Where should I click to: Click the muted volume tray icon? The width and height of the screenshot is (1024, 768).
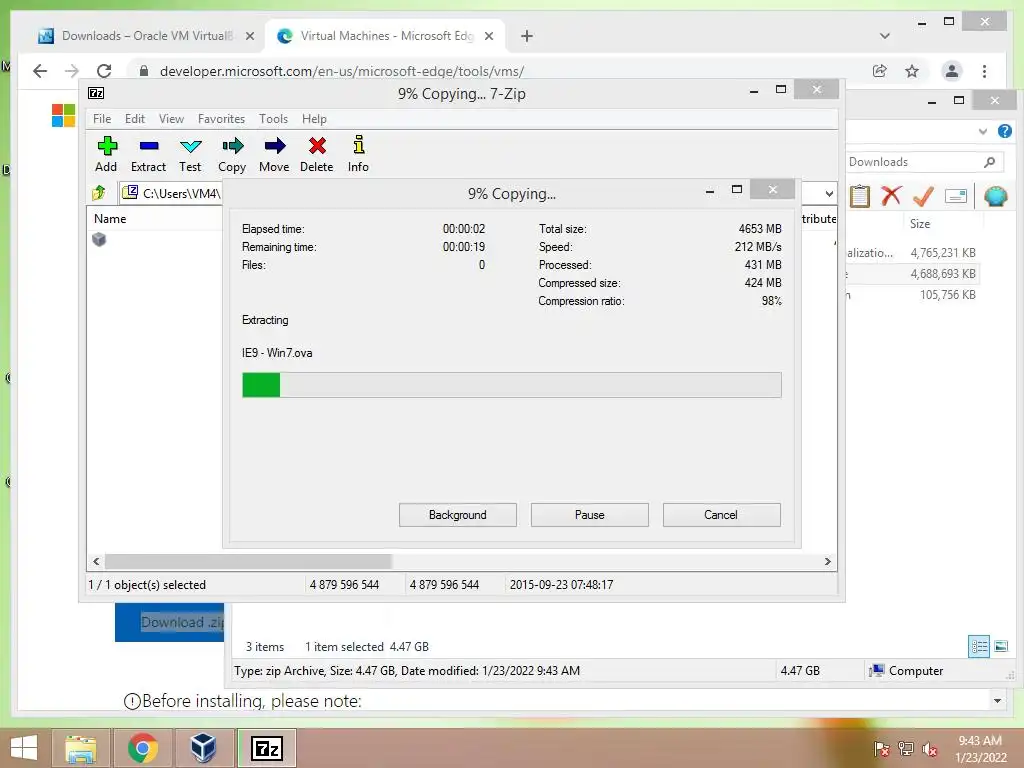[x=929, y=749]
